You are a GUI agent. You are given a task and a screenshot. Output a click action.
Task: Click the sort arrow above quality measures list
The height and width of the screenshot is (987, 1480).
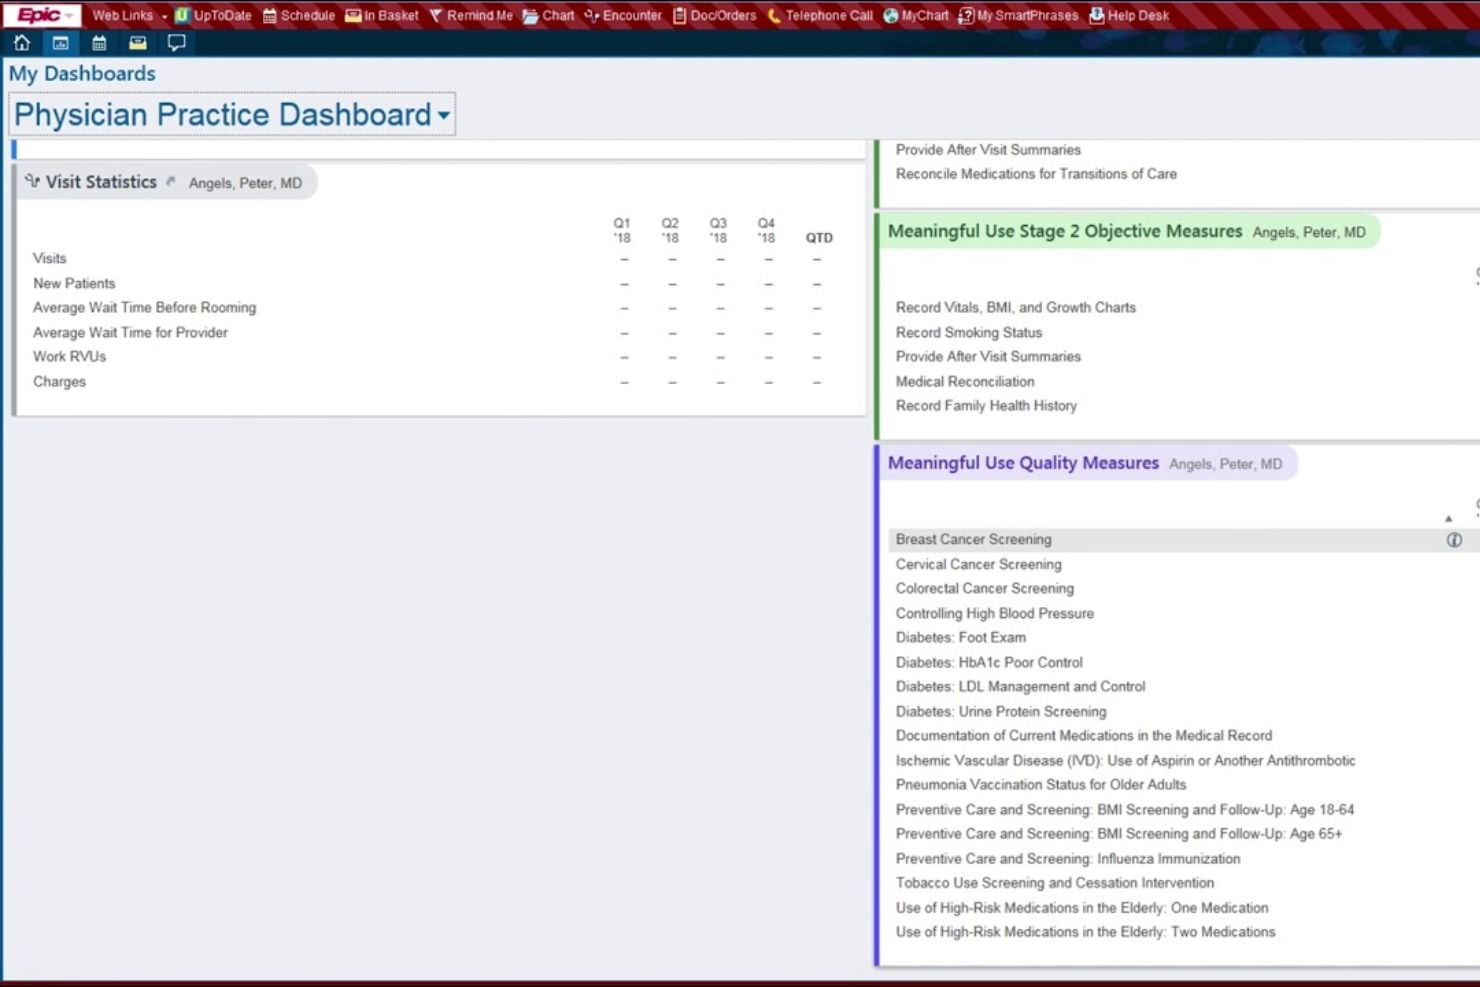pos(1448,518)
